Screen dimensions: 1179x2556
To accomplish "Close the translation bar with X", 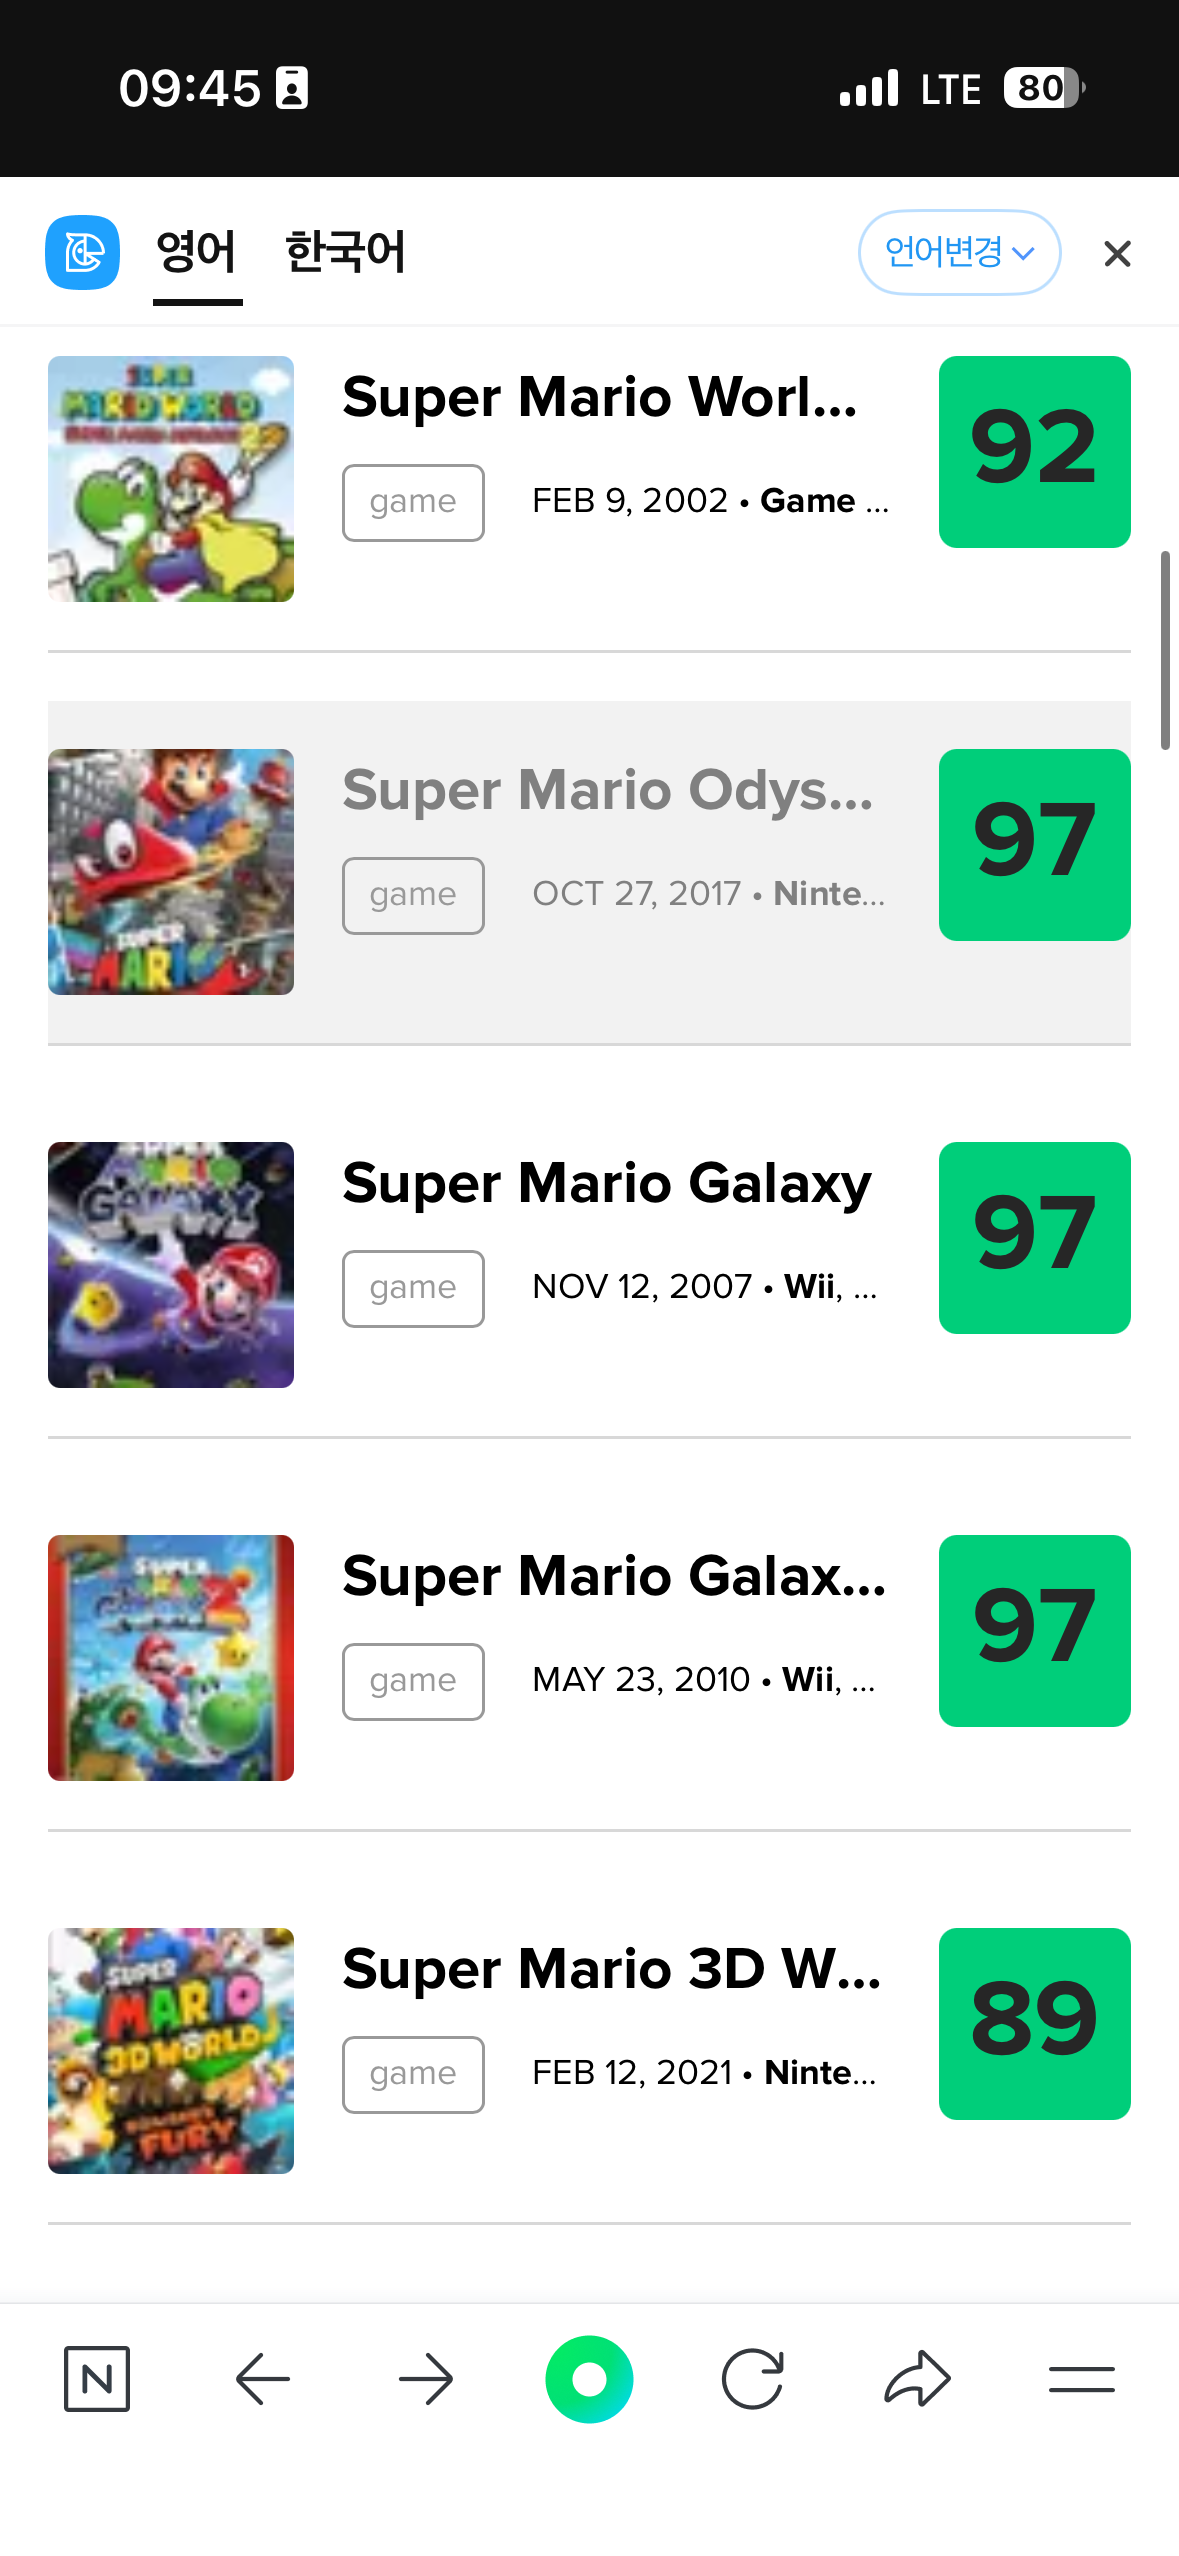I will click(x=1117, y=254).
